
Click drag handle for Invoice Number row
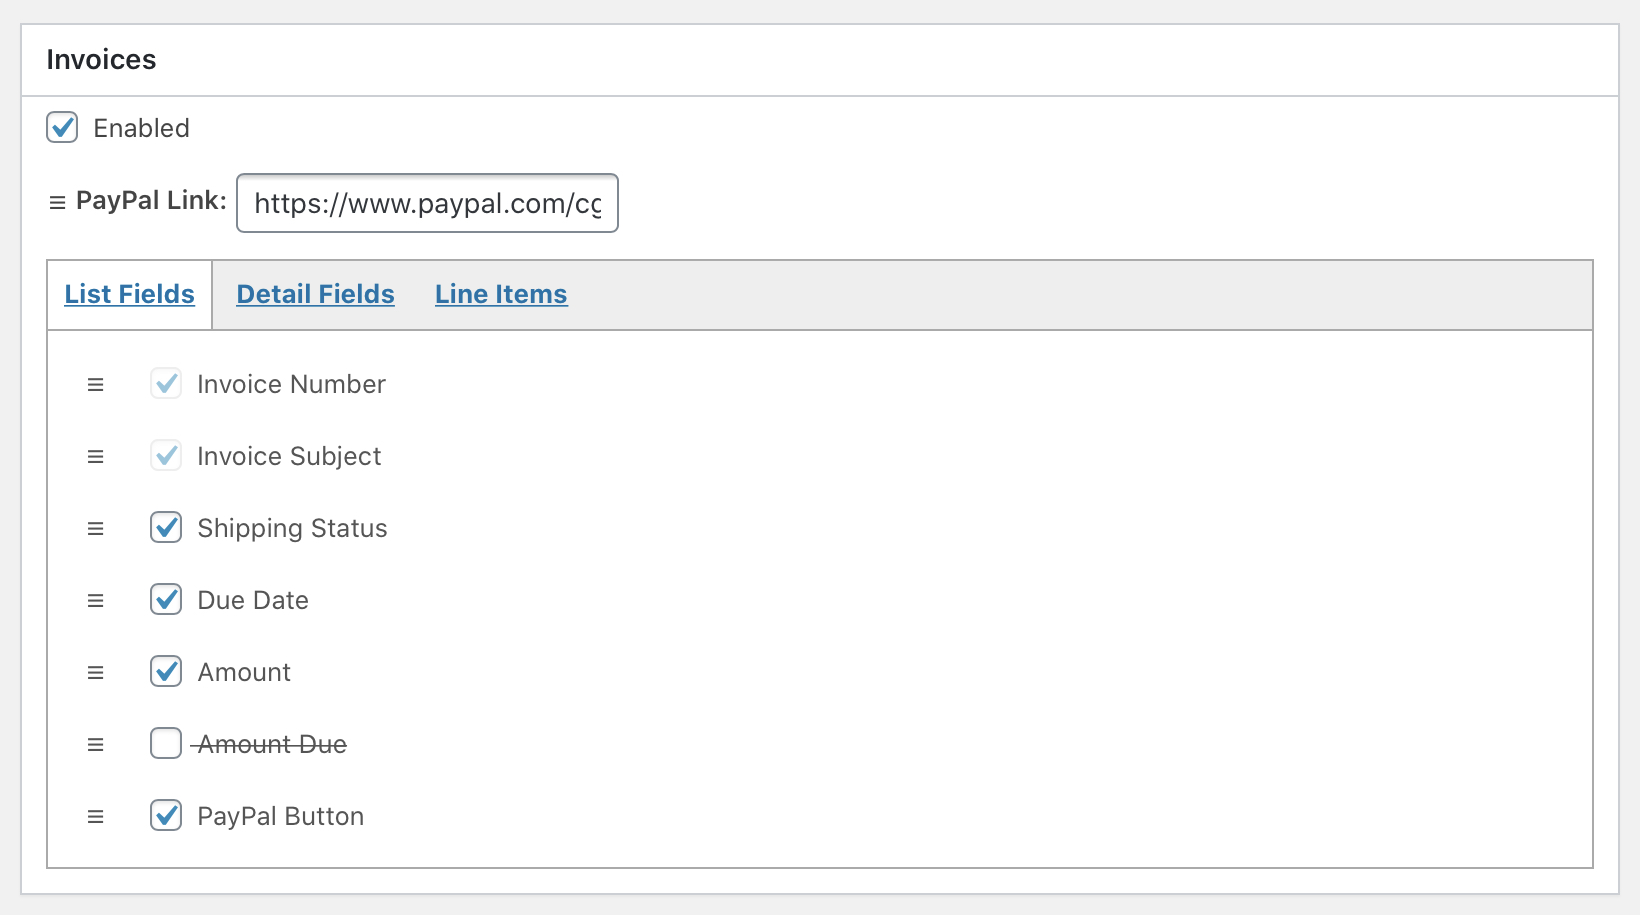point(95,385)
